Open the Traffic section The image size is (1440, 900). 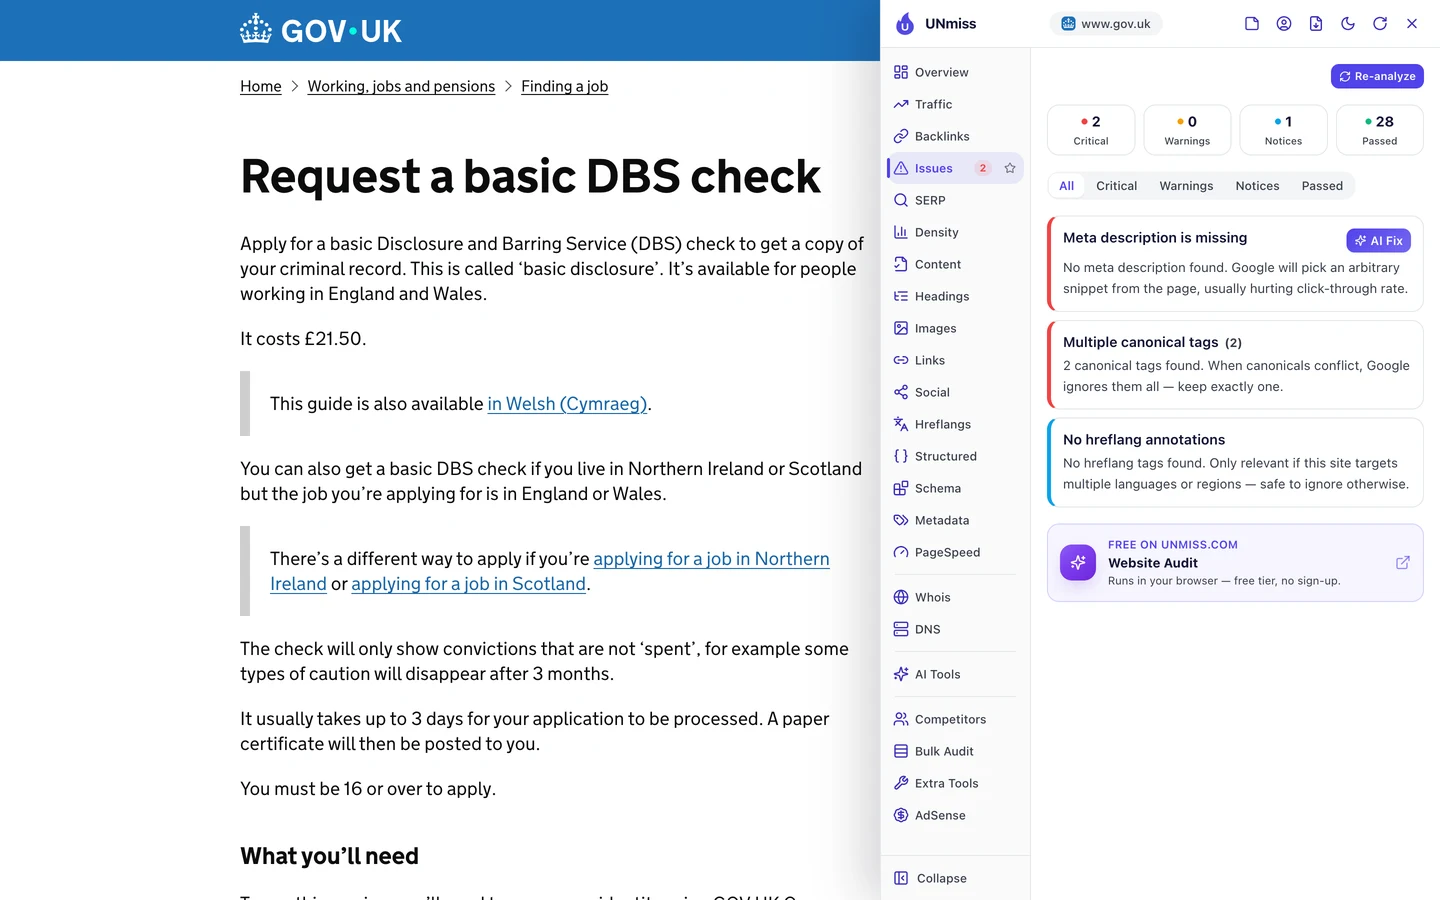point(955,104)
